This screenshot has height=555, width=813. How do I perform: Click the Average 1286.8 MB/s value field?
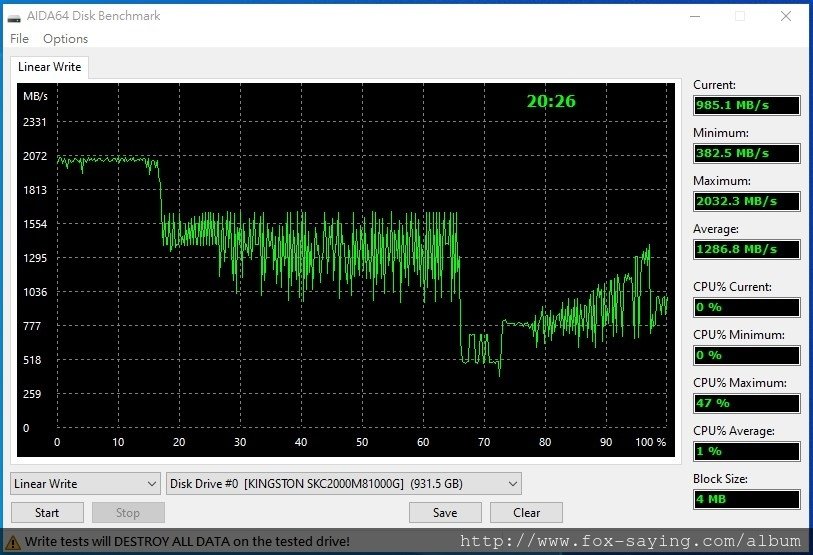click(x=747, y=249)
